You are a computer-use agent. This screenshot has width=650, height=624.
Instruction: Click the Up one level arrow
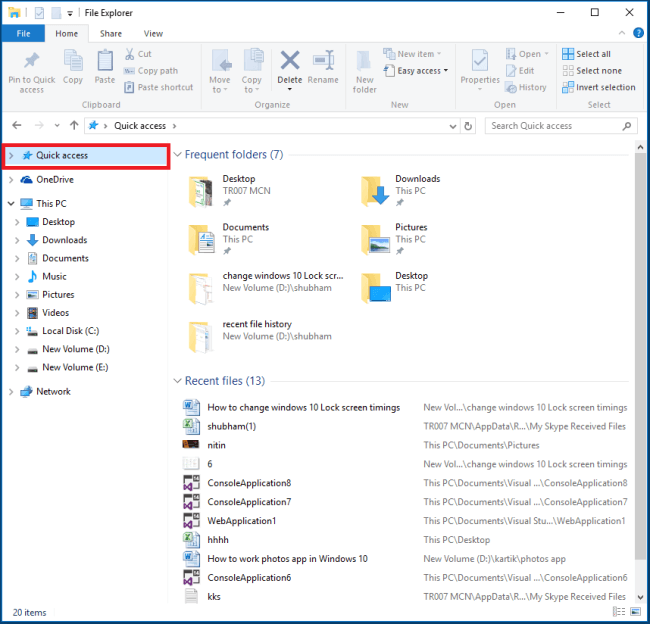pyautogui.click(x=74, y=125)
